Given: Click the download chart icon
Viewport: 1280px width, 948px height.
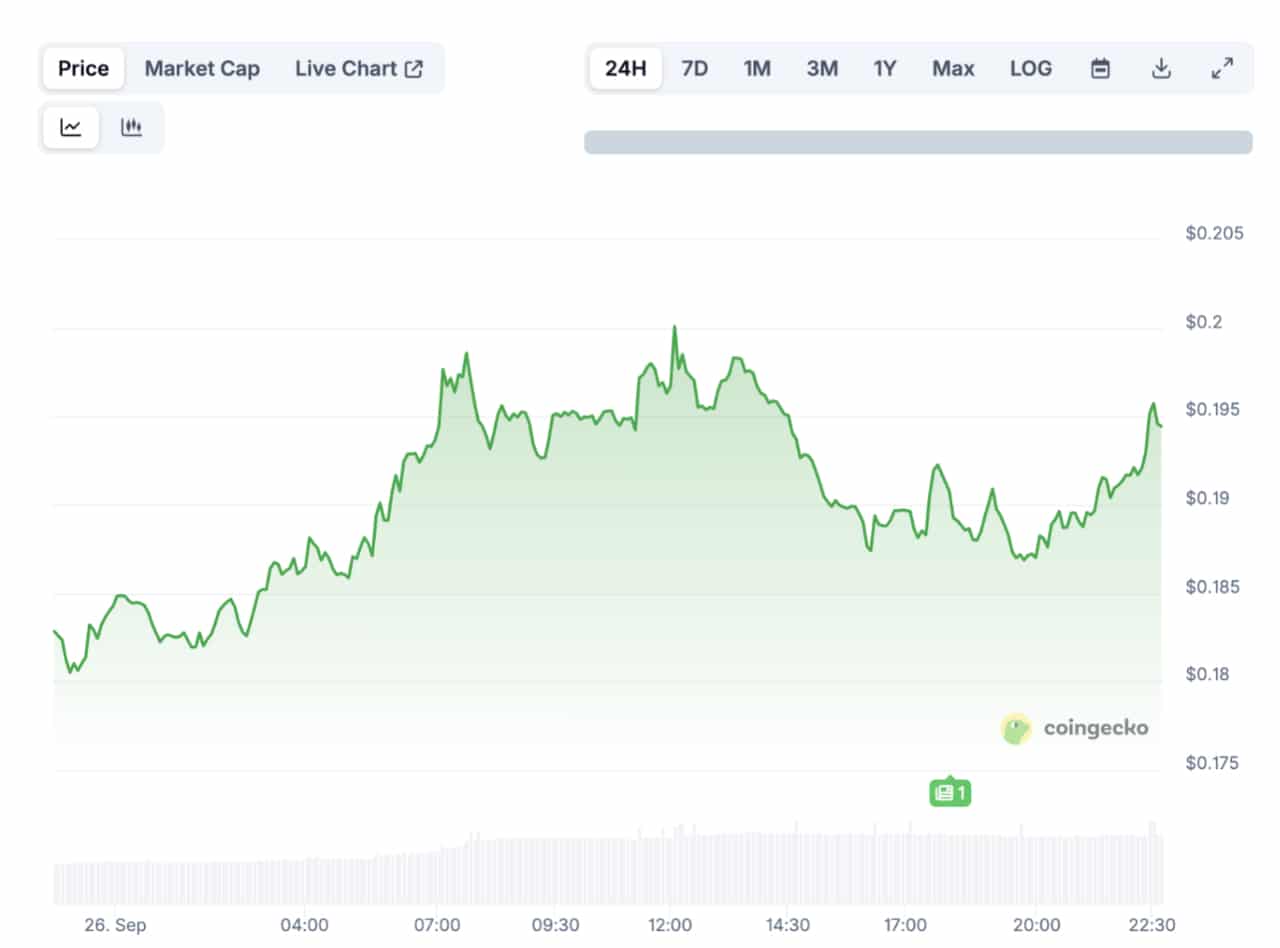Looking at the screenshot, I should click(1161, 68).
